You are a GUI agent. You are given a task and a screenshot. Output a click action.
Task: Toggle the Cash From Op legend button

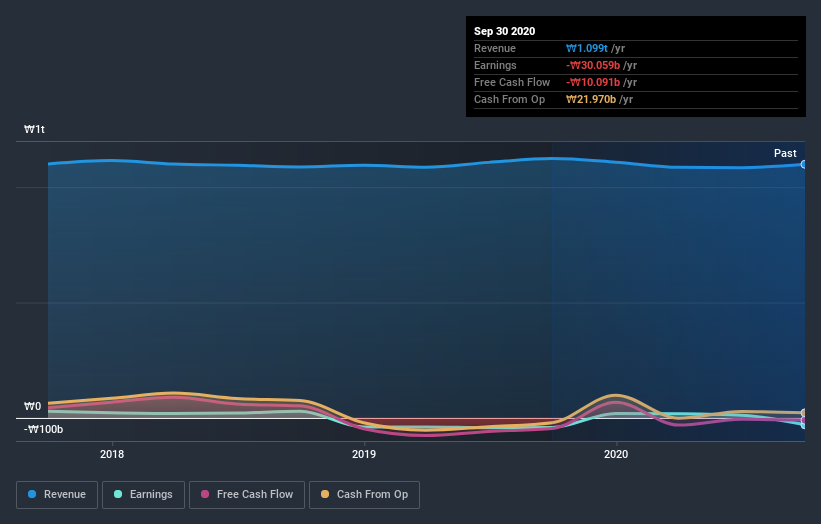pos(364,495)
